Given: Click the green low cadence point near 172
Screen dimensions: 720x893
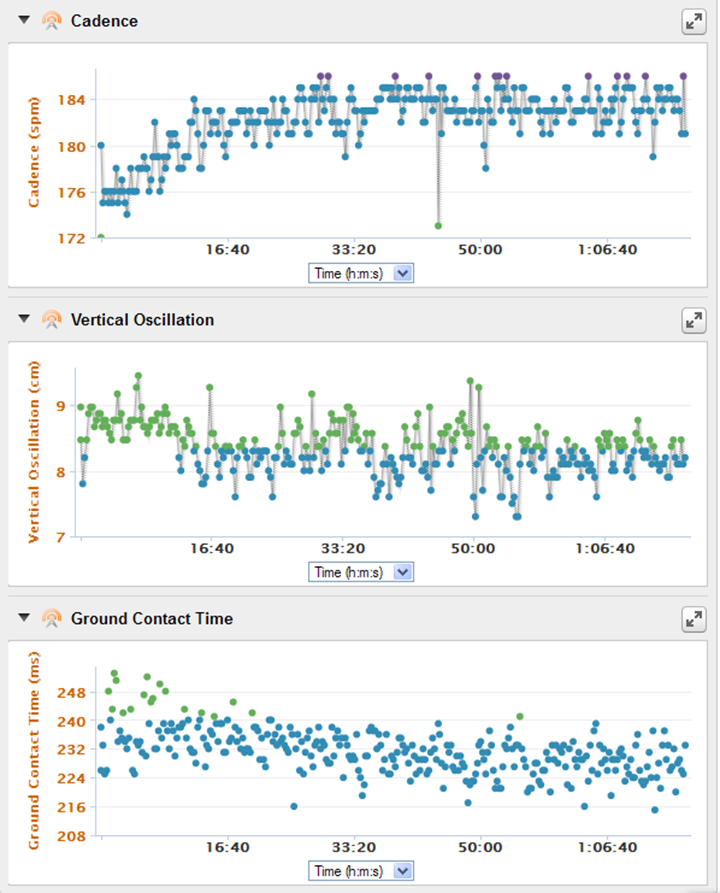Looking at the screenshot, I should [x=438, y=226].
